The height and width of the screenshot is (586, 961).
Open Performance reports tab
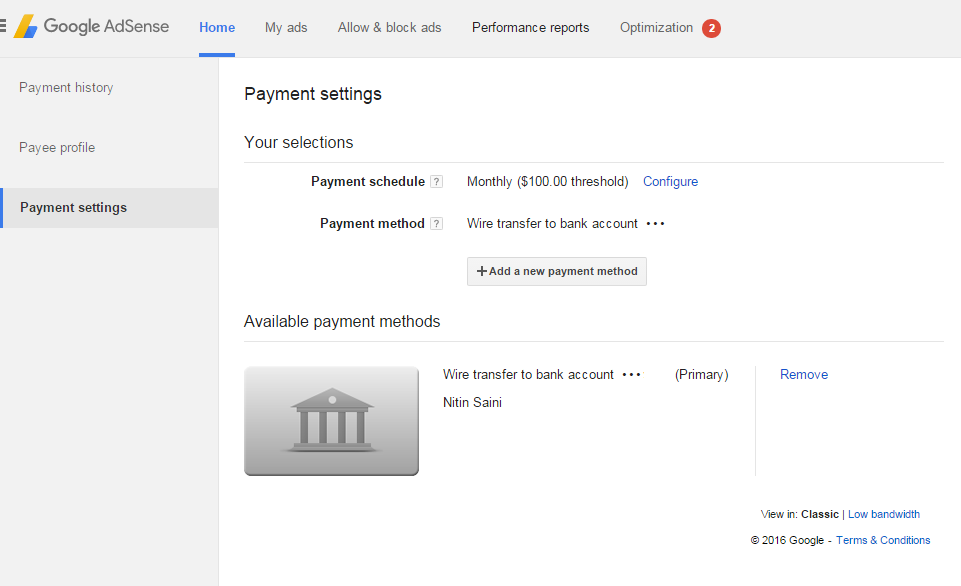(530, 28)
